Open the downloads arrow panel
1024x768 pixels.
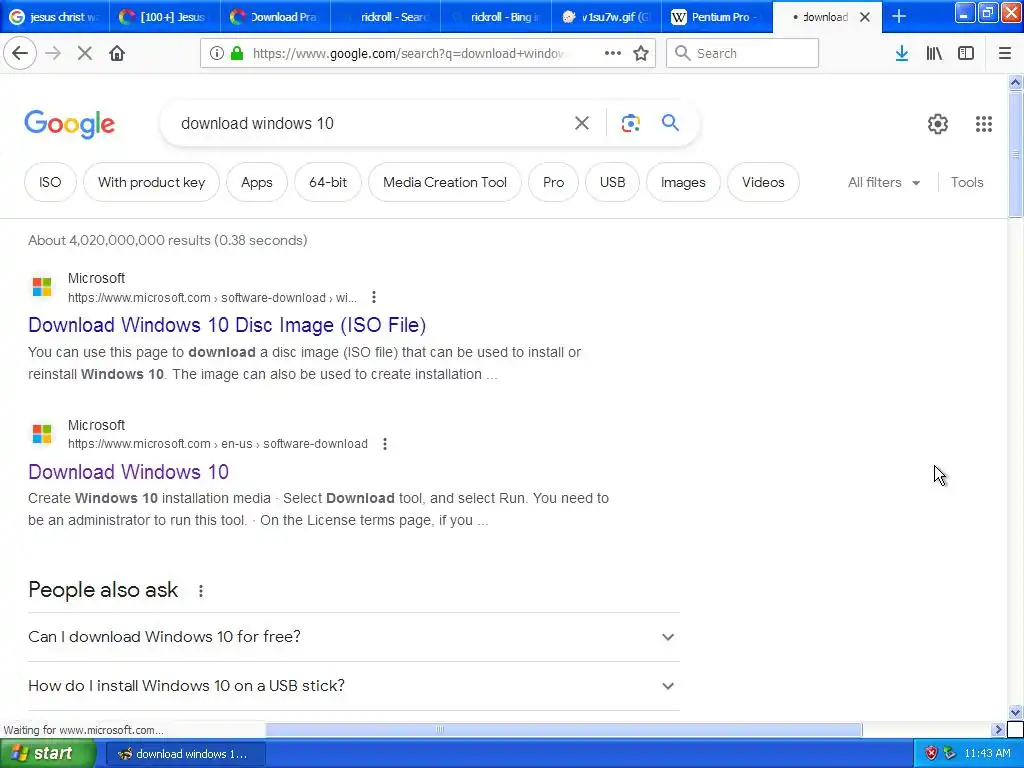click(902, 54)
